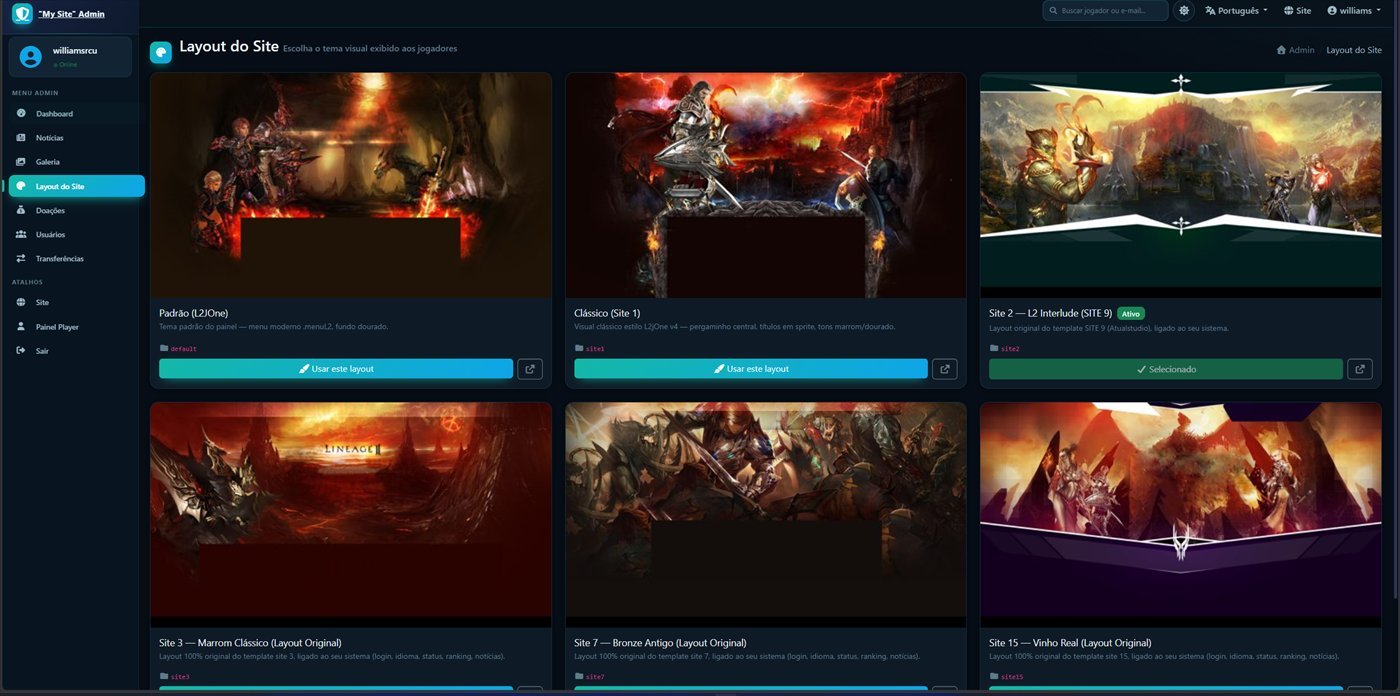Click the williamsrcu user avatar
Image resolution: width=1400 pixels, height=696 pixels.
[x=31, y=57]
